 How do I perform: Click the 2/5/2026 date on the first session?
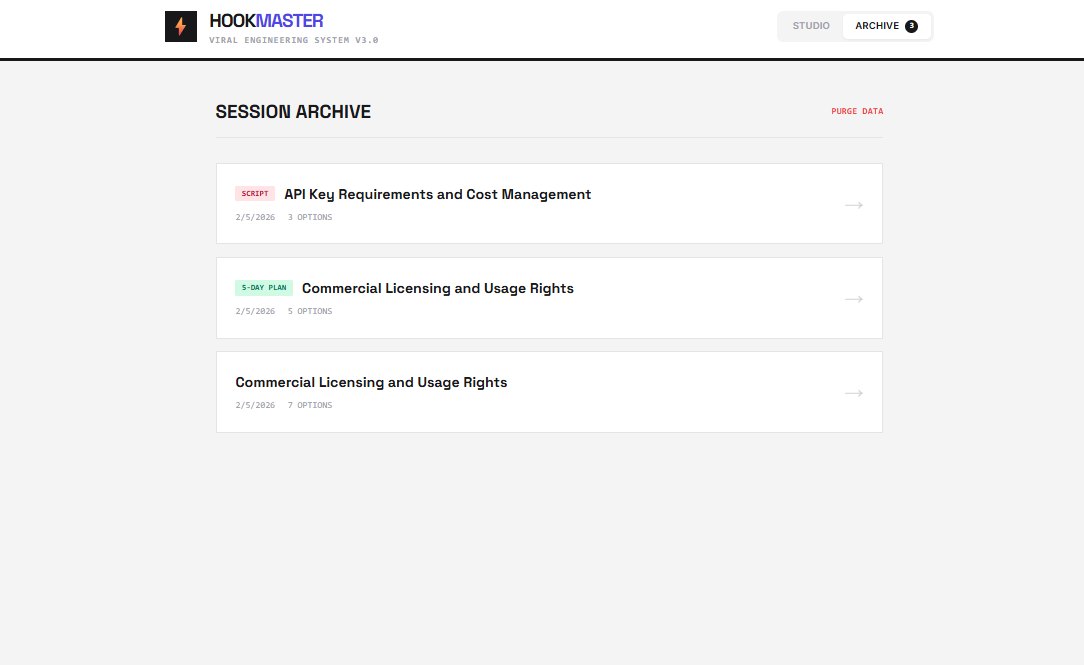[x=255, y=216]
